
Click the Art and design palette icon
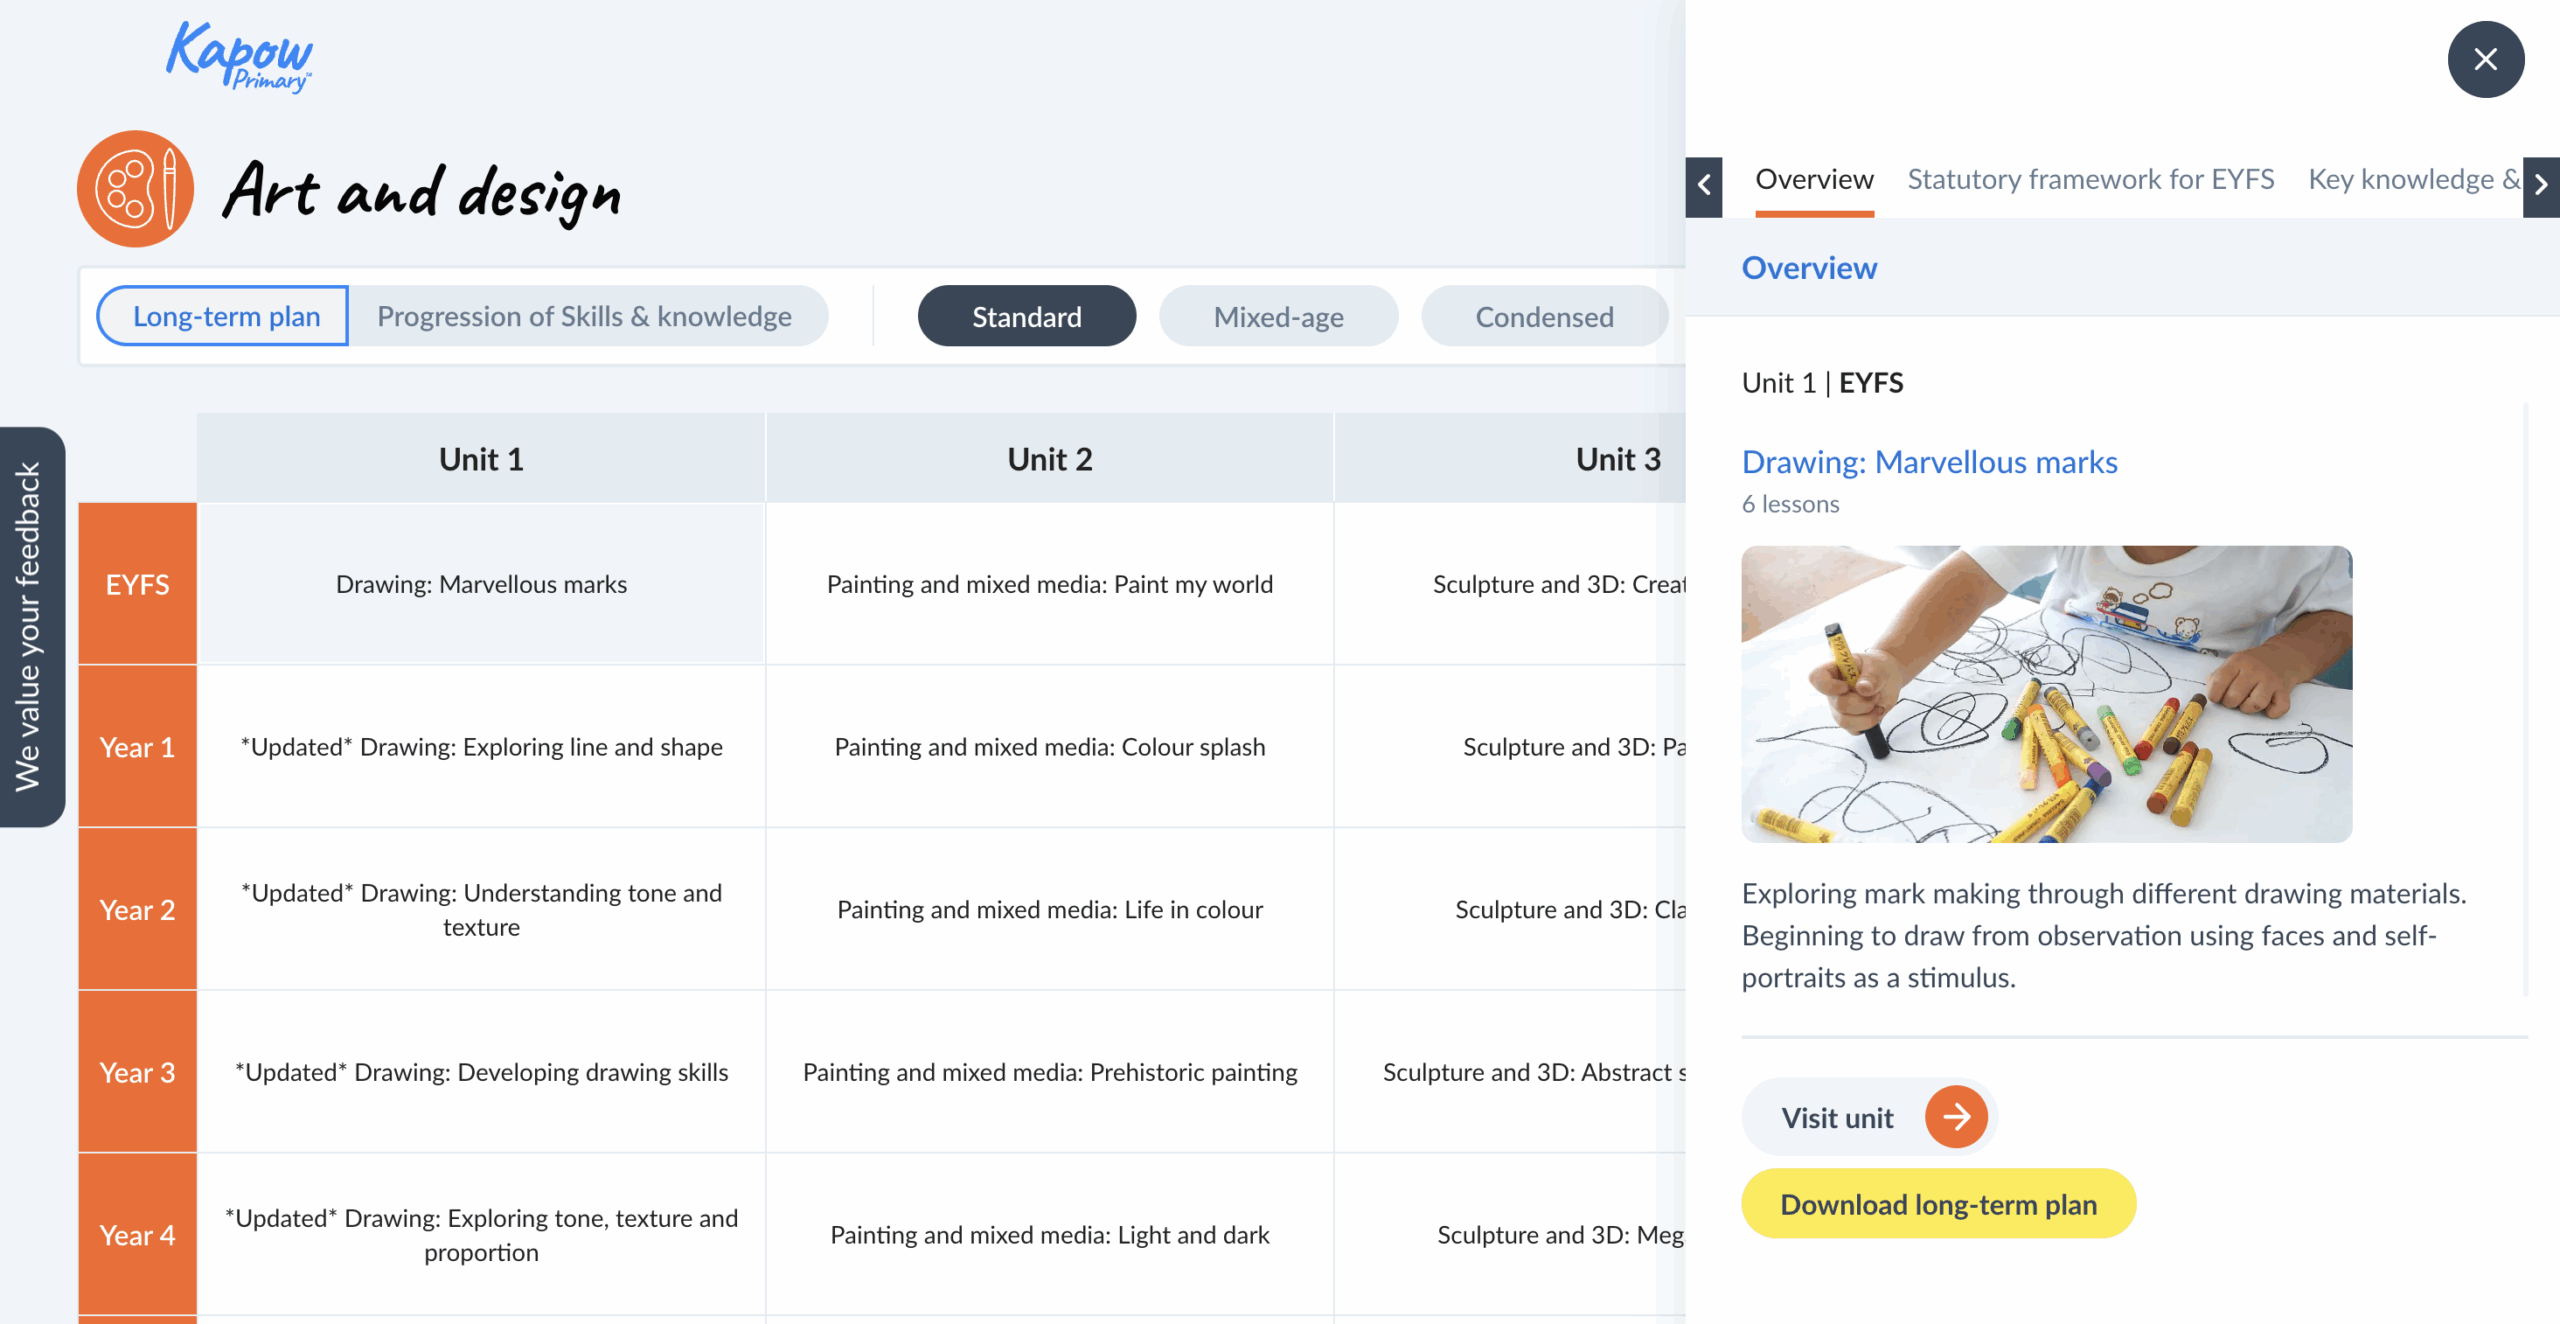tap(135, 188)
